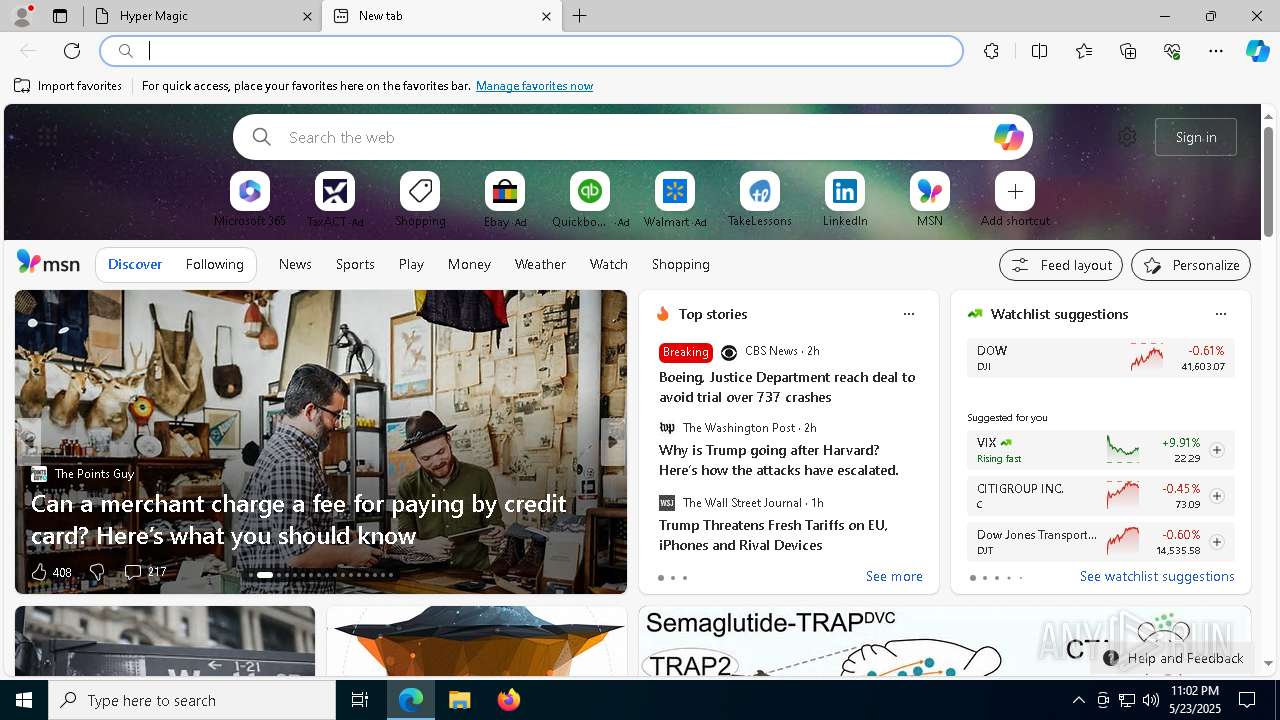Open Microsoft 365 shortcut
The height and width of the screenshot is (720, 1280).
pyautogui.click(x=250, y=199)
